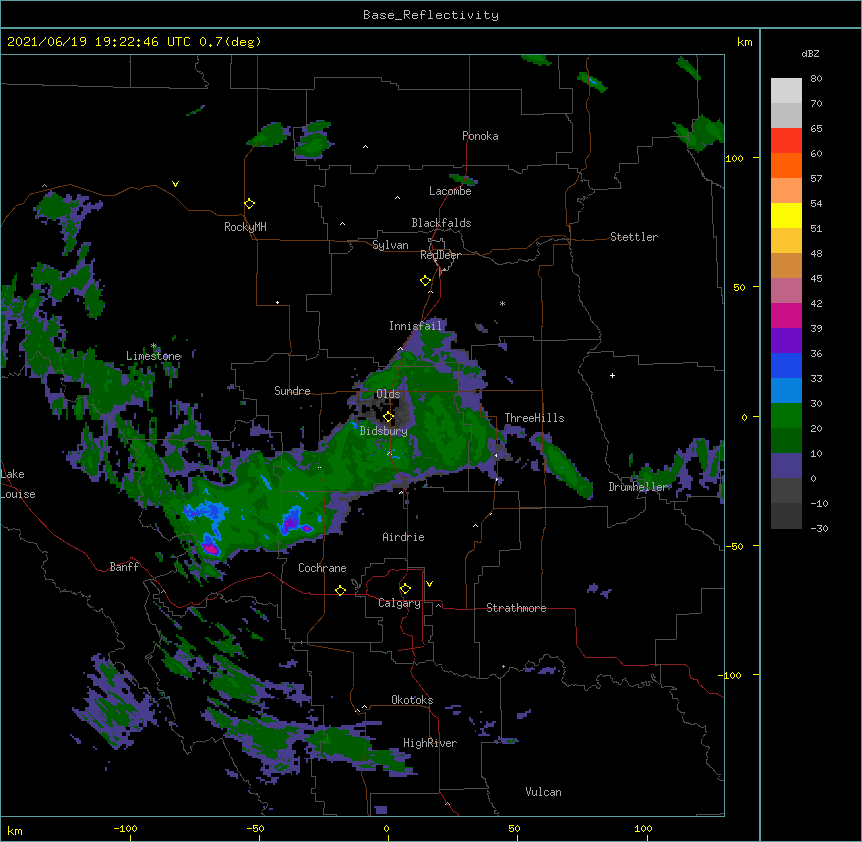Click the RockyMH label

[245, 227]
